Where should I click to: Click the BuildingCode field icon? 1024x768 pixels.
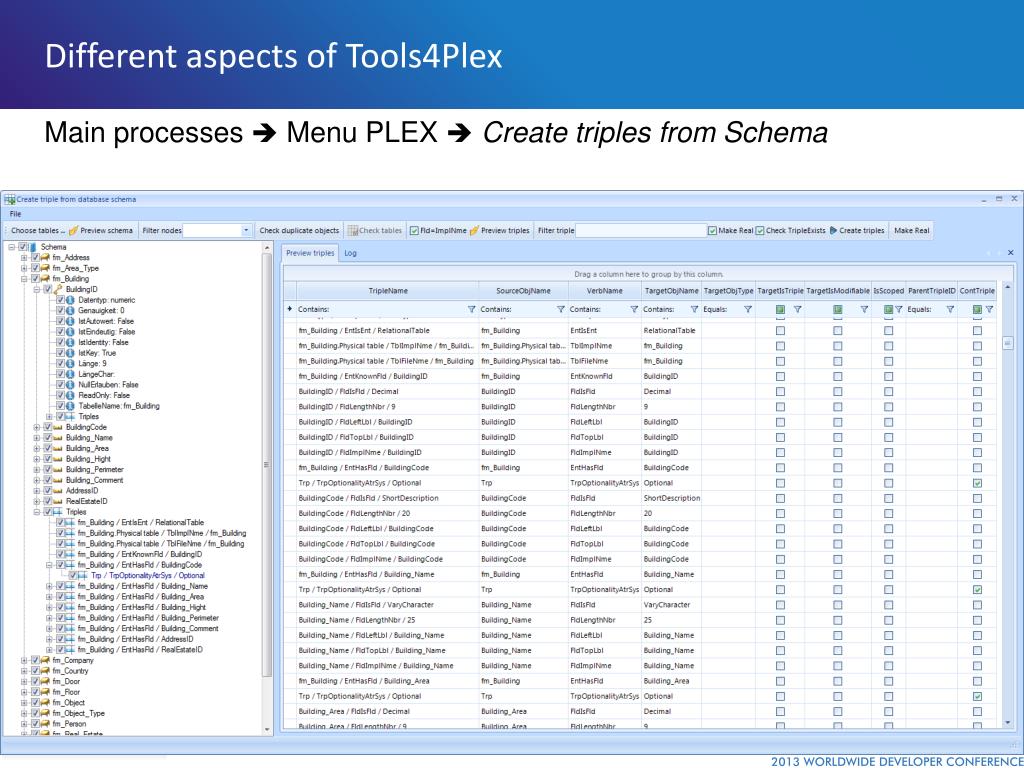pos(58,427)
